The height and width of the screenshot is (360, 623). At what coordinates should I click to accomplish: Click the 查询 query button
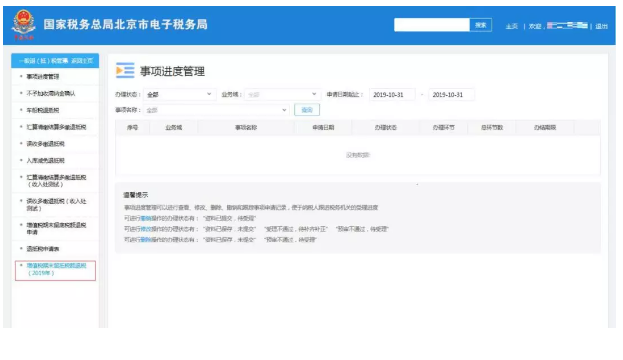pyautogui.click(x=307, y=110)
